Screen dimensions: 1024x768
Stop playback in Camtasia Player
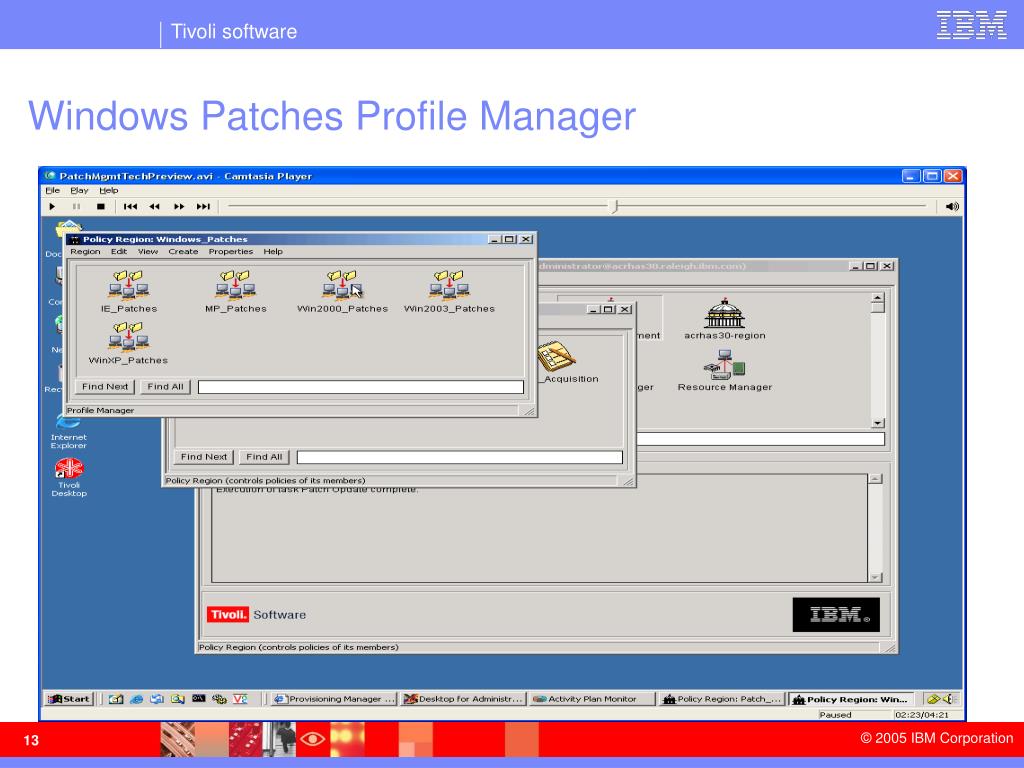pos(101,206)
